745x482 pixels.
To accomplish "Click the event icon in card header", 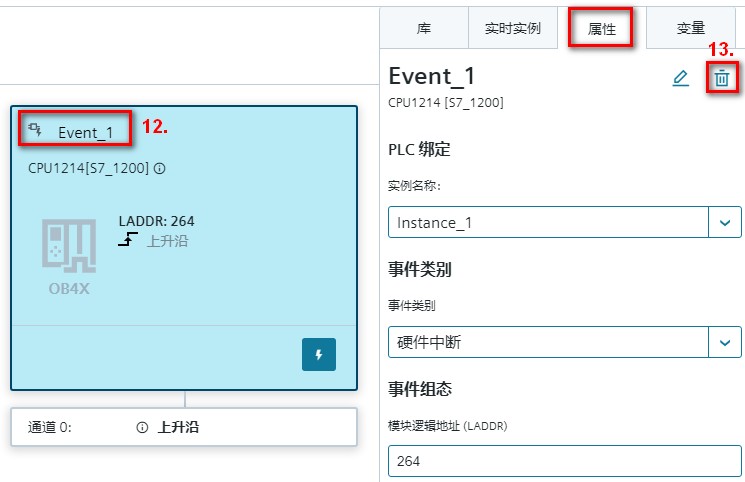I will (35, 130).
